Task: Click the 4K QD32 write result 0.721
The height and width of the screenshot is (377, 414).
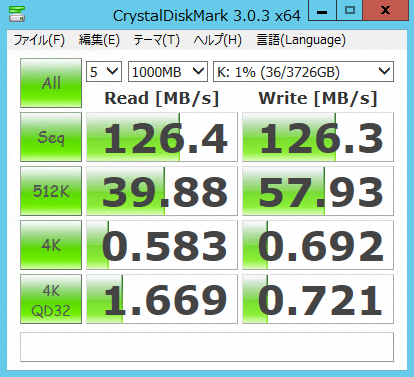Action: click(x=318, y=299)
